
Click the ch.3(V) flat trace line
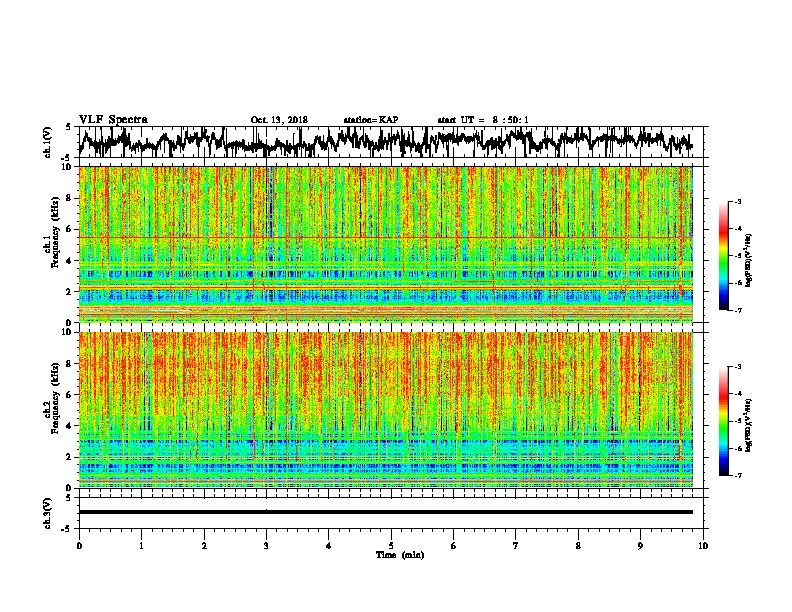click(x=386, y=512)
